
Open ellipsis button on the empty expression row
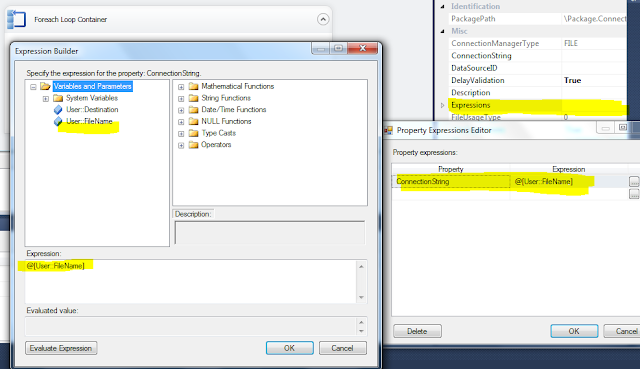click(634, 193)
